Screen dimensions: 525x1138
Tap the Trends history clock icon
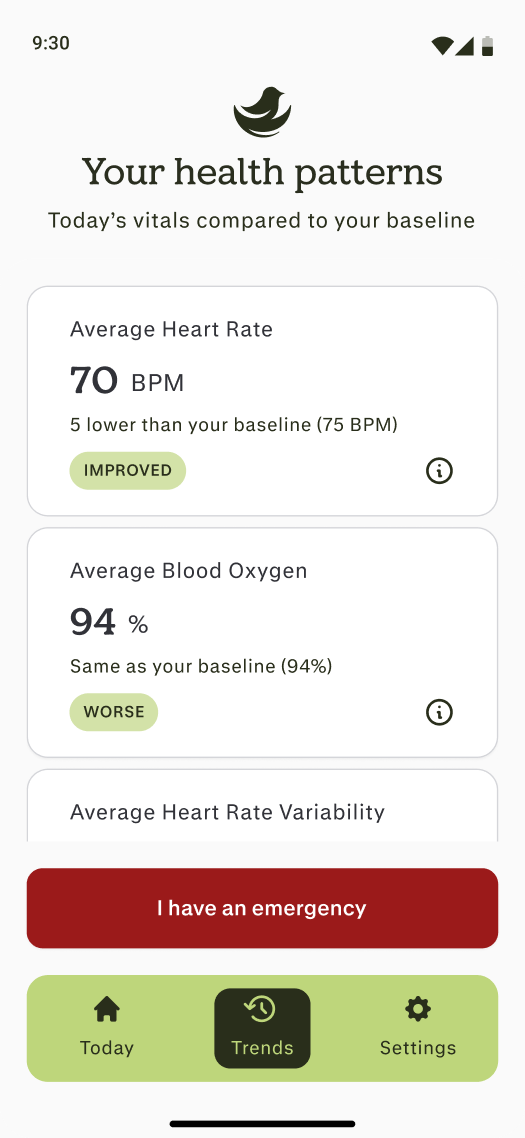[x=261, y=1008]
